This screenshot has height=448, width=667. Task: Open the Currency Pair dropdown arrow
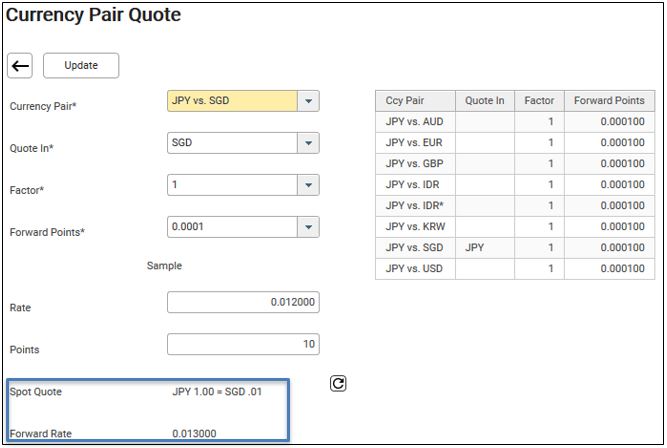(308, 101)
